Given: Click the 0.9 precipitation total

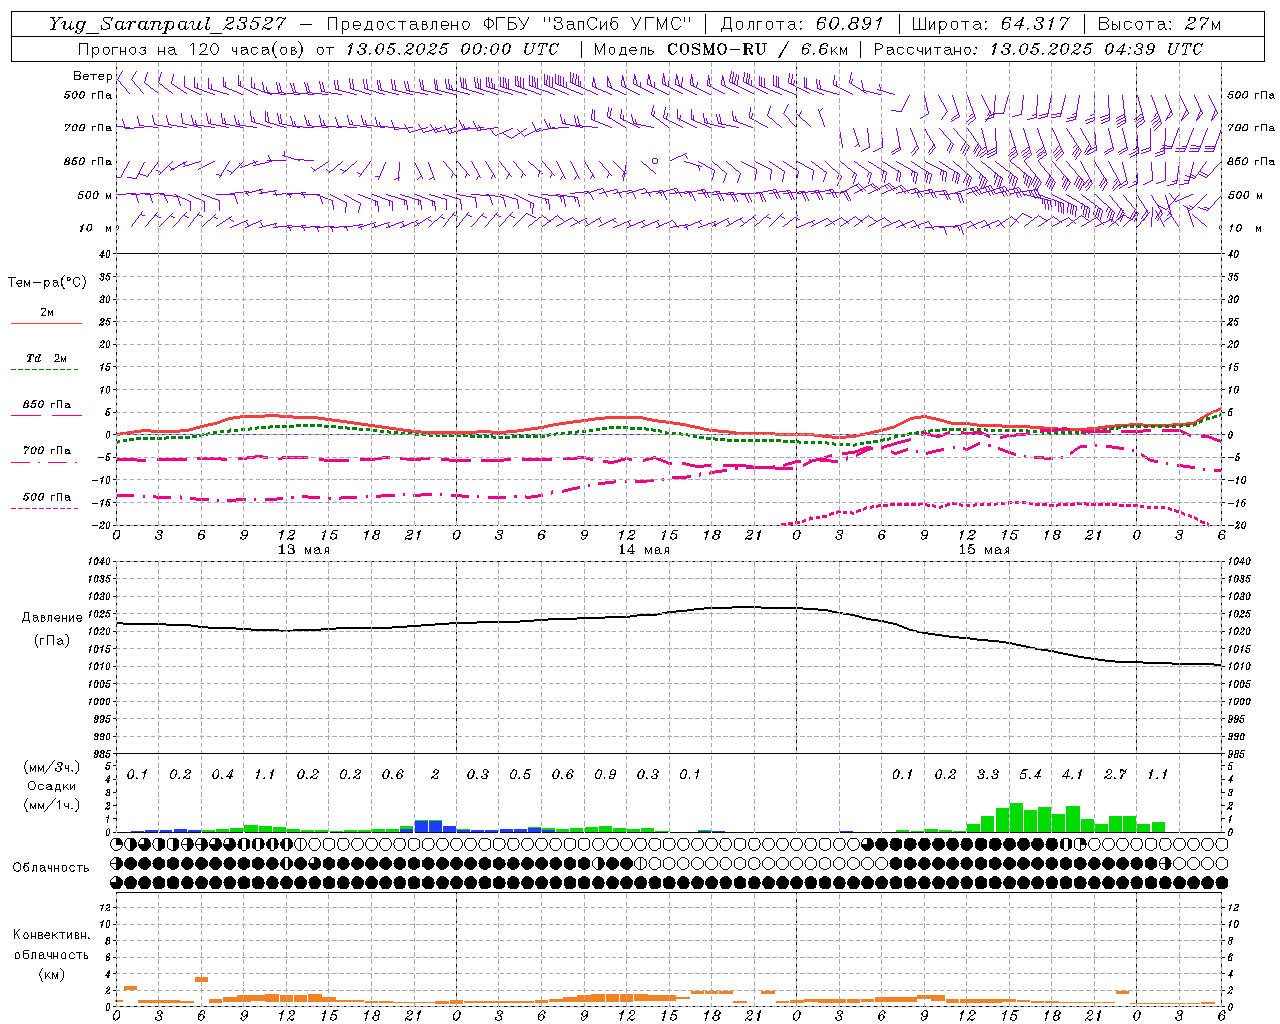Looking at the screenshot, I should point(605,774).
